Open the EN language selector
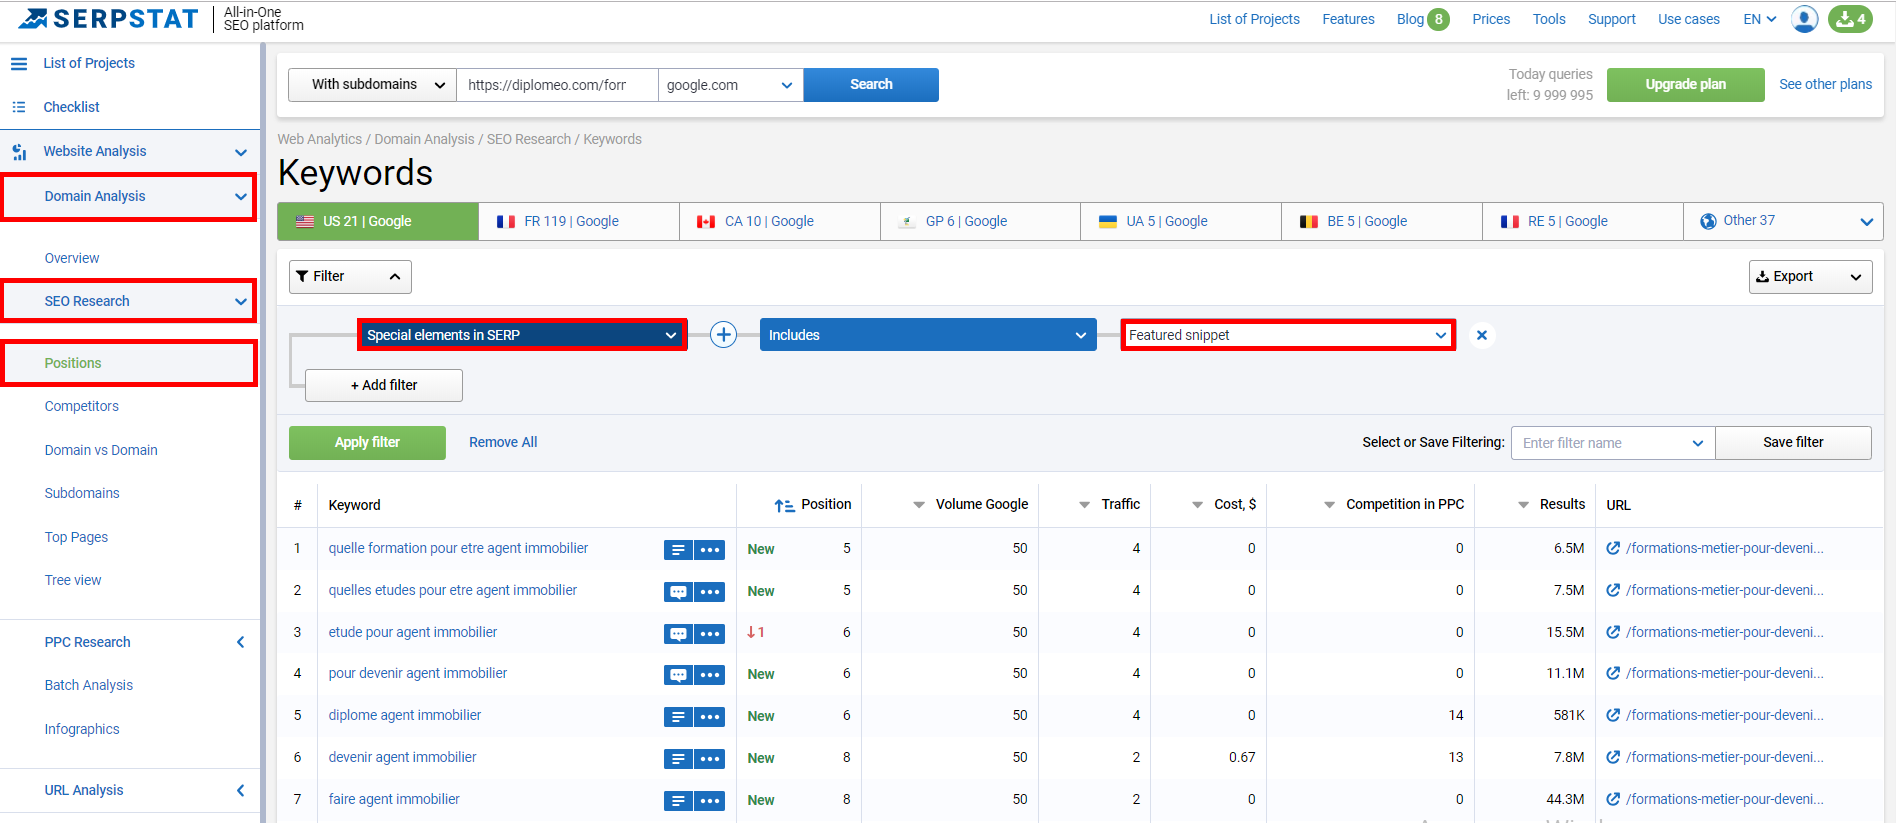Viewport: 1896px width, 823px height. 1759,19
